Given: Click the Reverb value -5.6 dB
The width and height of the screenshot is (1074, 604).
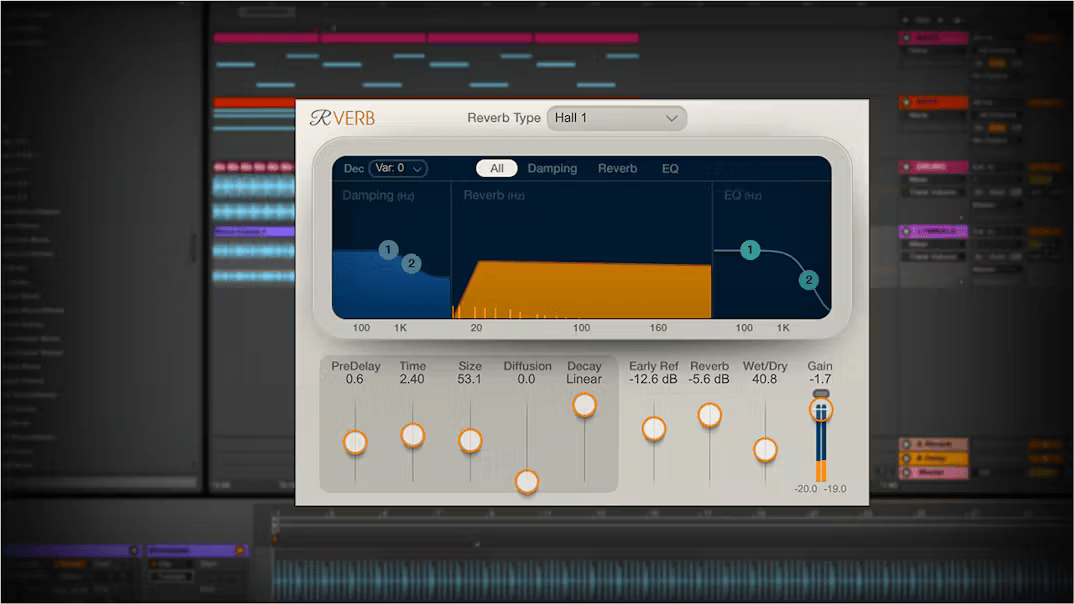Looking at the screenshot, I should [709, 379].
